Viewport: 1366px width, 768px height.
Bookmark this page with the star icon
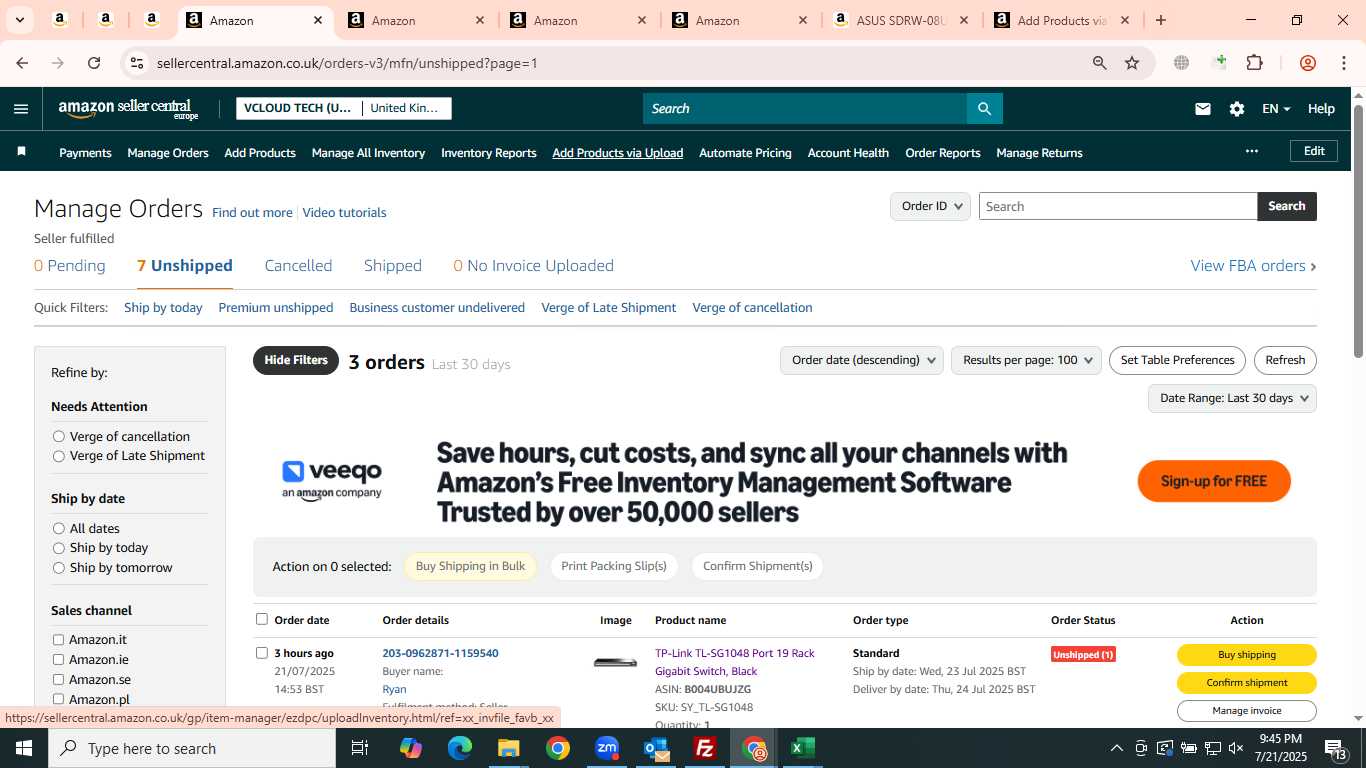[1132, 63]
